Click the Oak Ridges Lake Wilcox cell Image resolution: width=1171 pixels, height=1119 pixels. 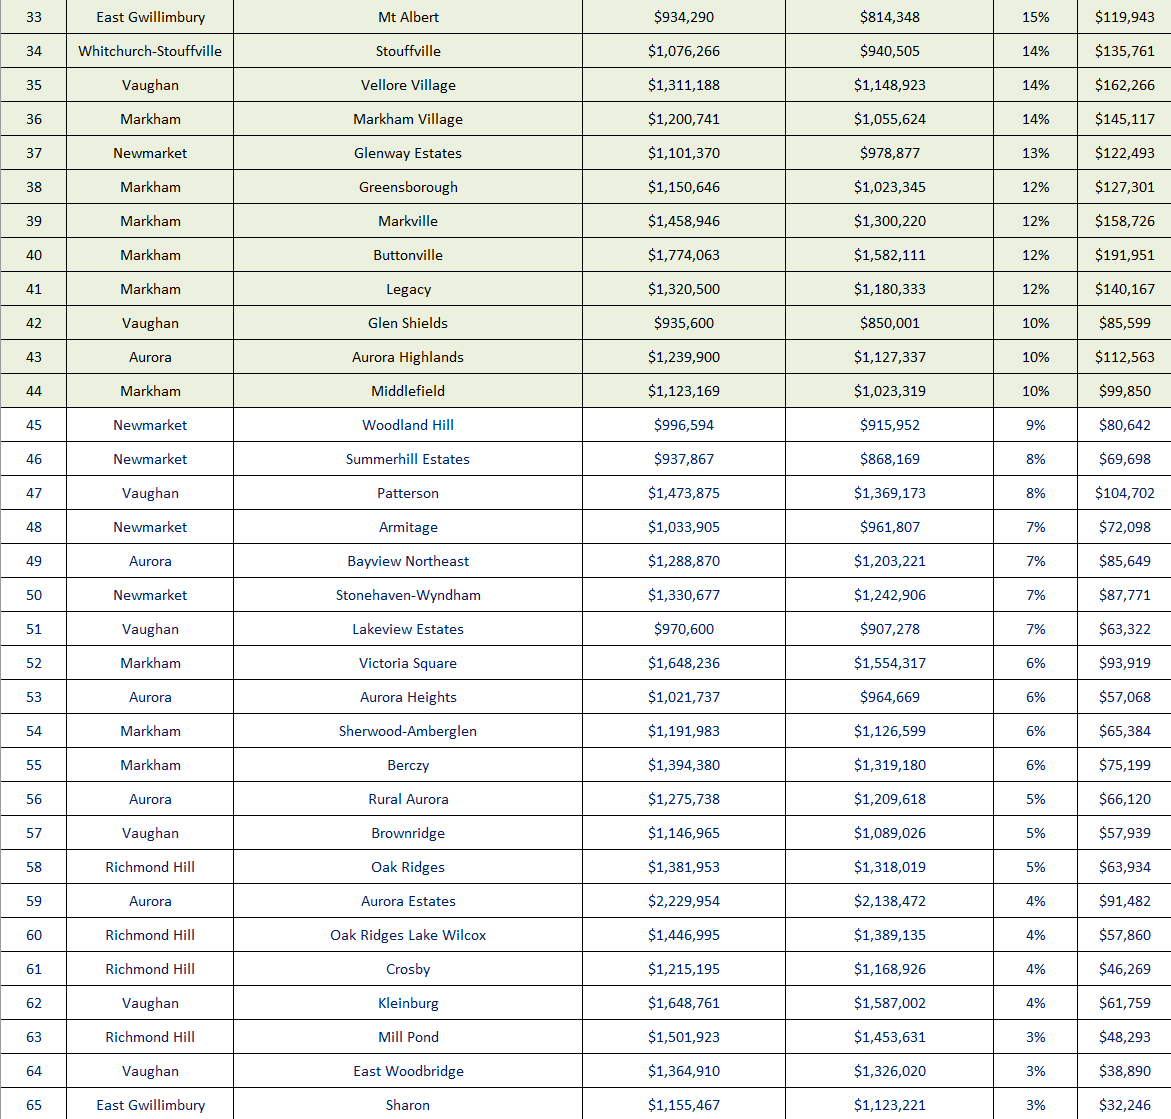(x=408, y=934)
